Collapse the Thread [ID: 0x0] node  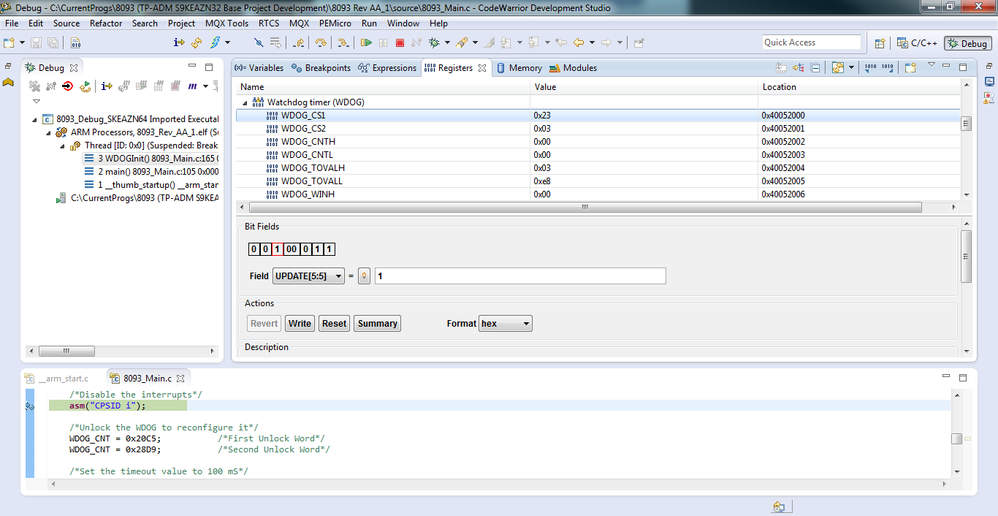pyautogui.click(x=62, y=146)
